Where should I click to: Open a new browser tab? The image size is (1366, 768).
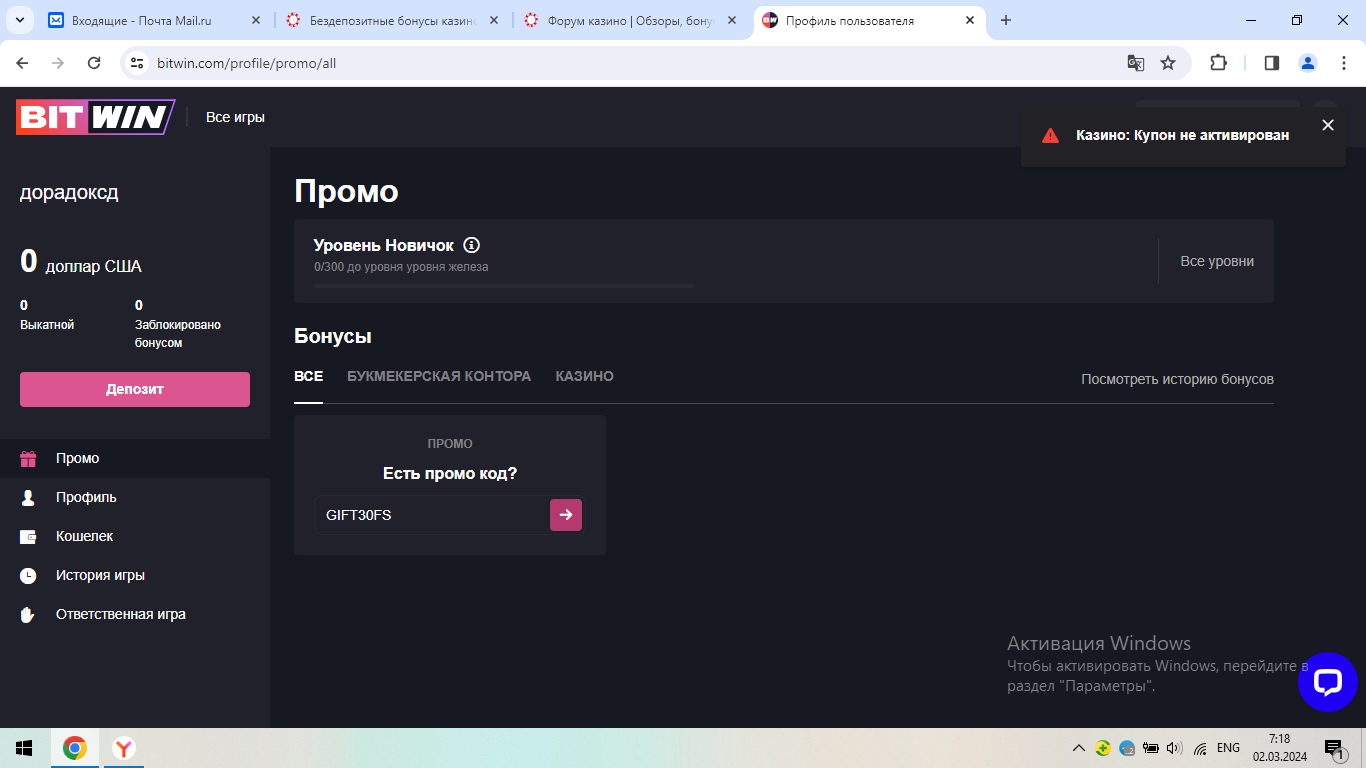click(1006, 20)
